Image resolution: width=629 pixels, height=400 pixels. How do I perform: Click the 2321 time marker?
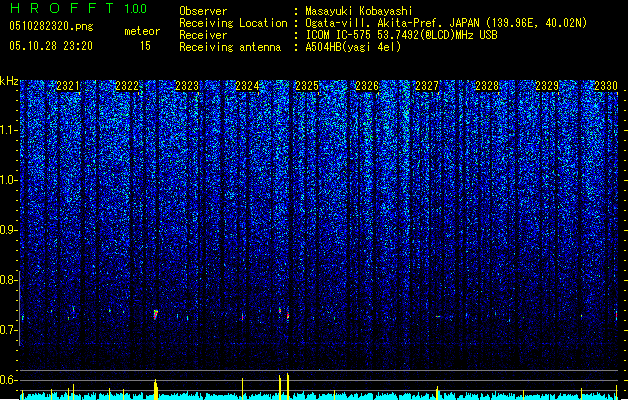pyautogui.click(x=68, y=86)
